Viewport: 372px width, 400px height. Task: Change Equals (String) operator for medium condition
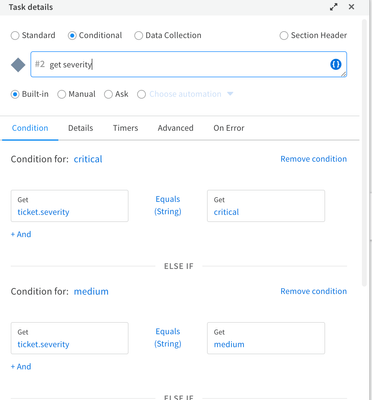[168, 338]
